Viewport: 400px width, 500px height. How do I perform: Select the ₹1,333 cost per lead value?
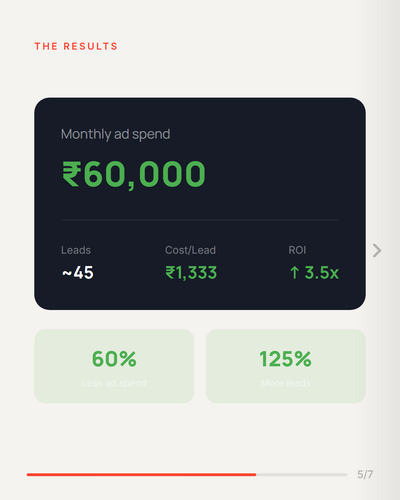pyautogui.click(x=191, y=273)
